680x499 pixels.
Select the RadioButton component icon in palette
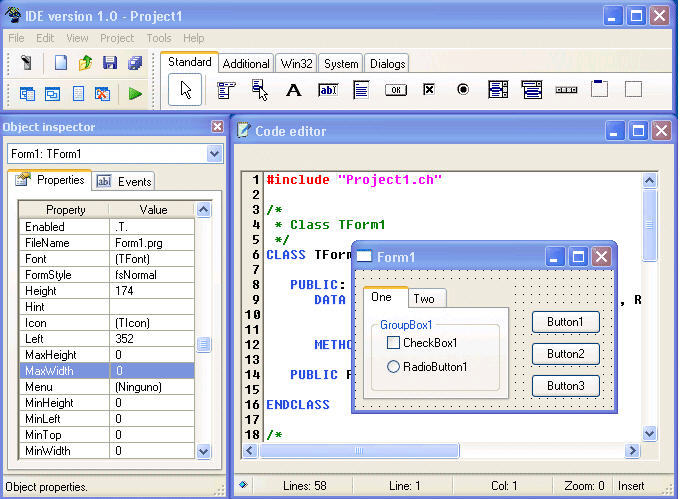pos(463,89)
